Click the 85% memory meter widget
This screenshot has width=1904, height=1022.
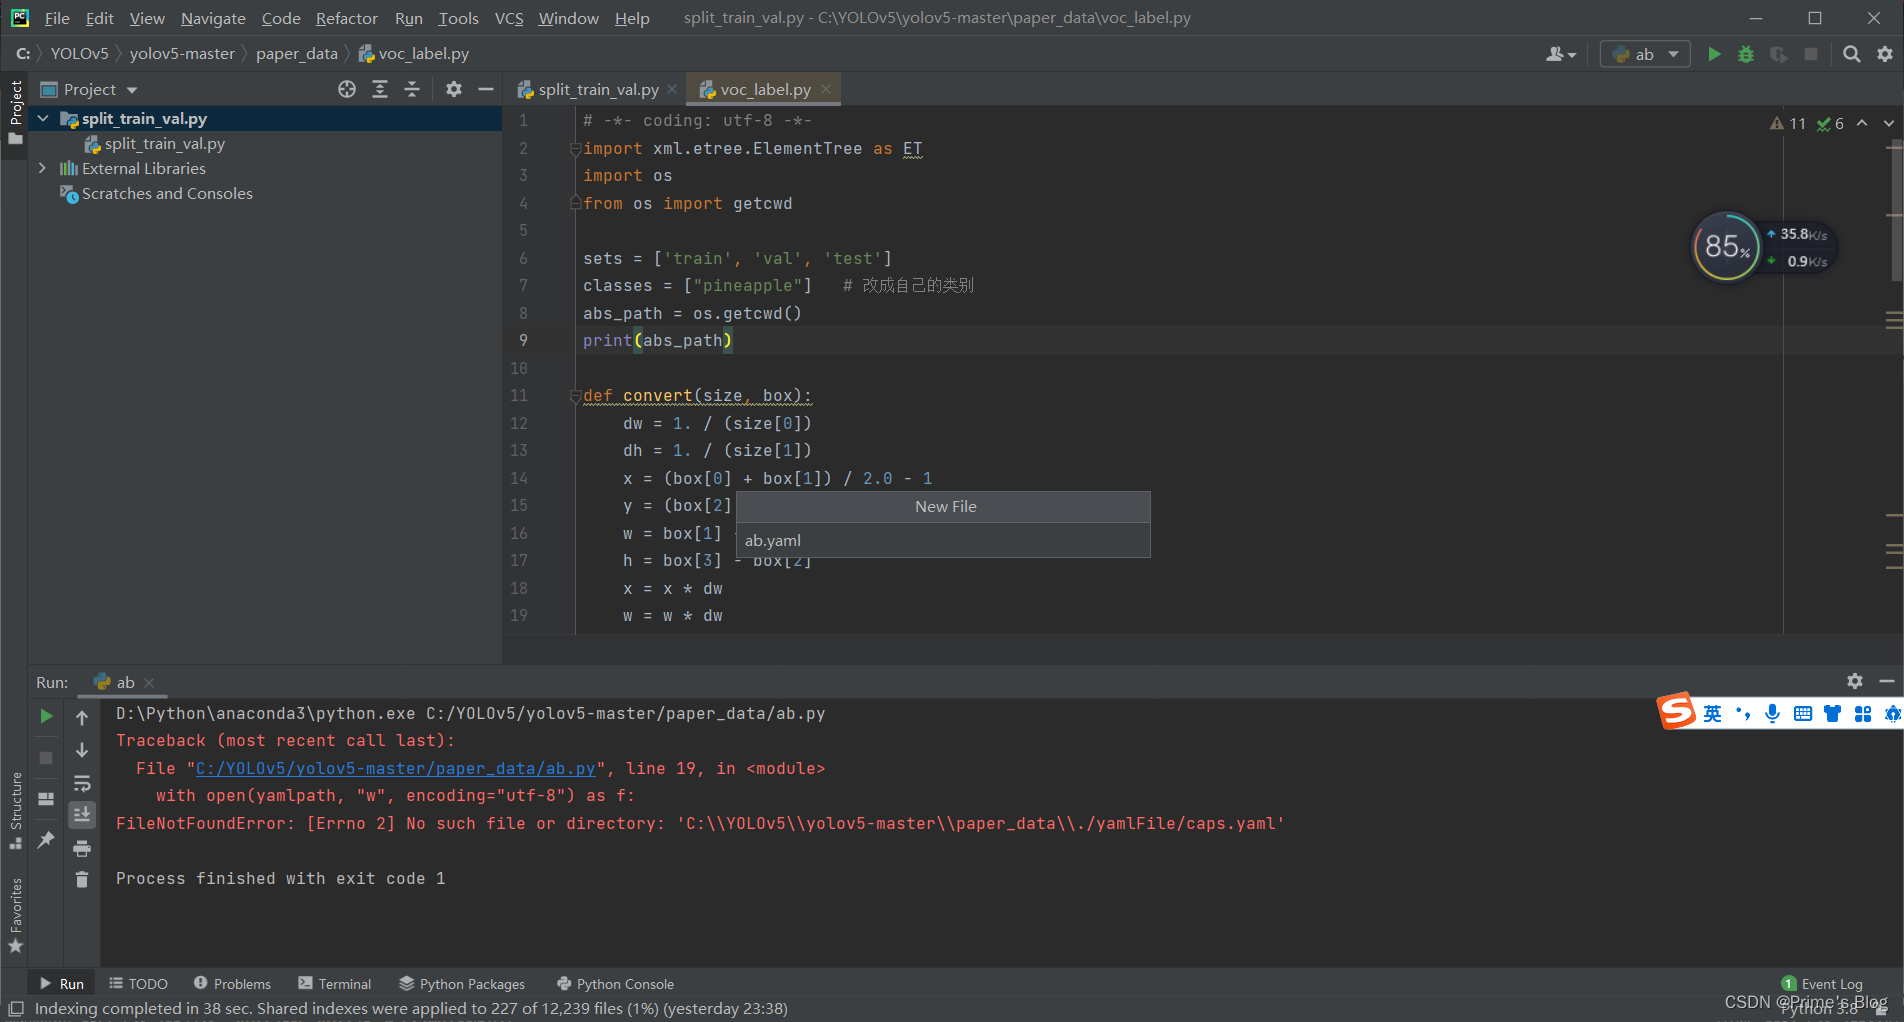pyautogui.click(x=1725, y=246)
